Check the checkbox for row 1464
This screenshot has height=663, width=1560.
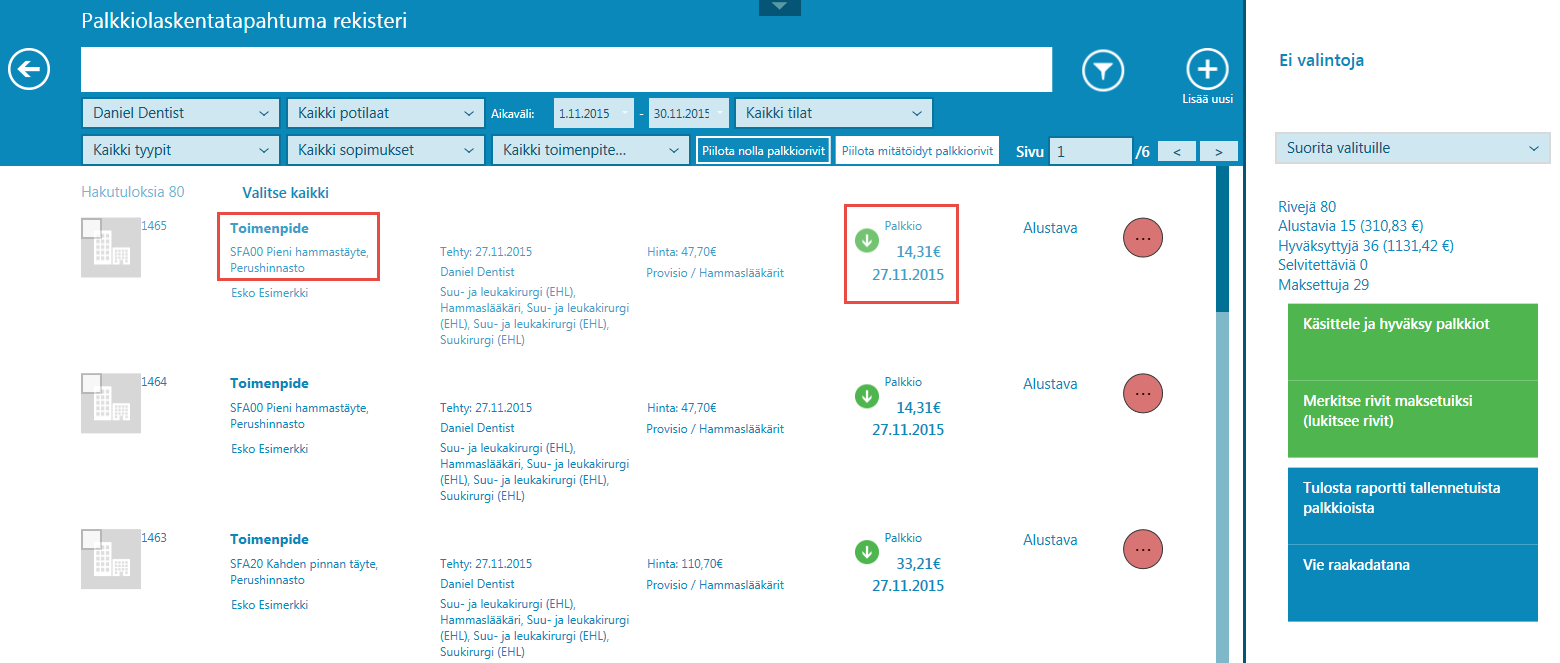click(x=90, y=383)
